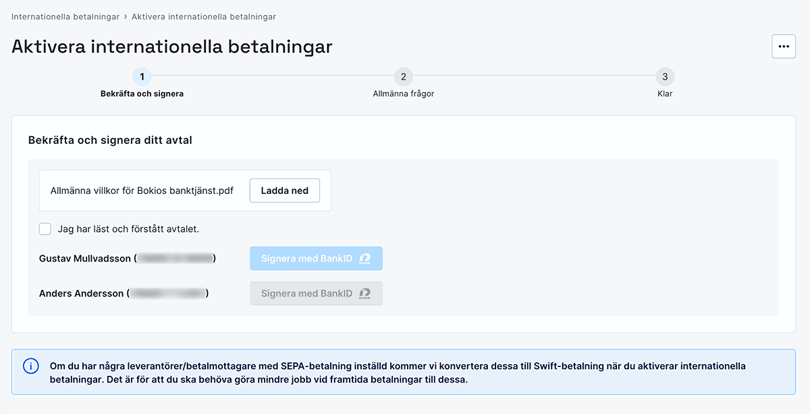Click the 'Allmänna frågor' step label
Screen dimensions: 810x414
(403, 94)
